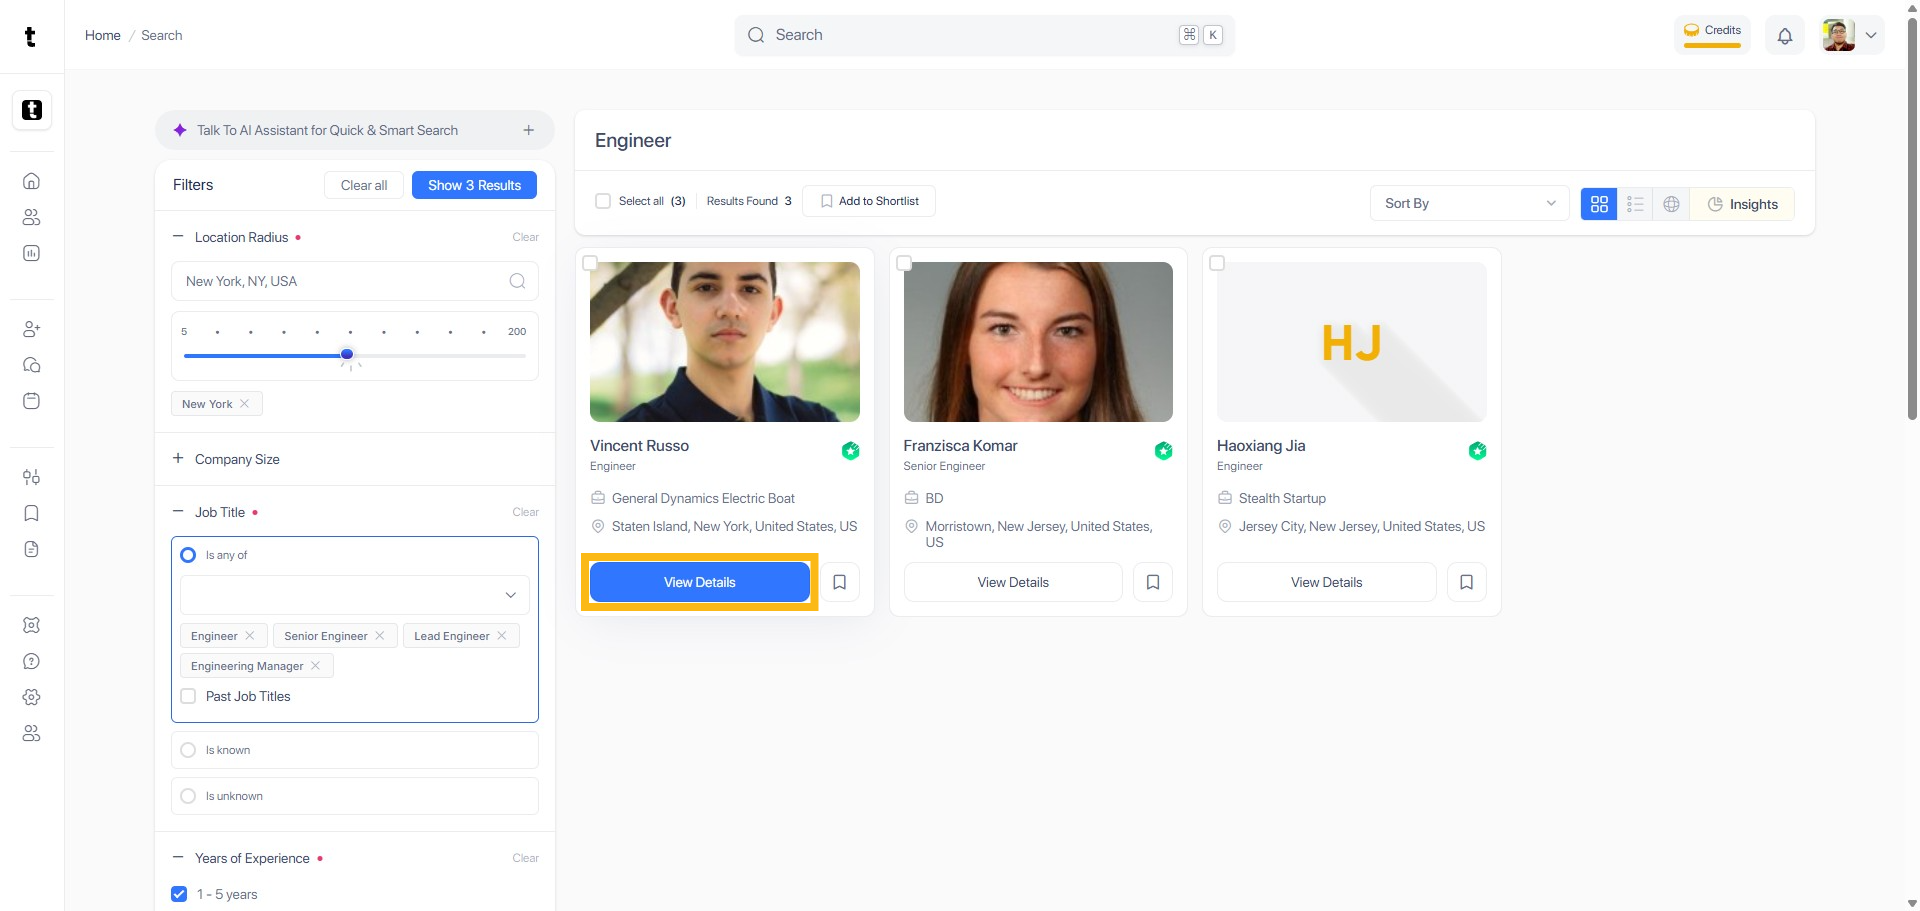Click the sliders icon in the sidebar
The image size is (1920, 911).
32,477
